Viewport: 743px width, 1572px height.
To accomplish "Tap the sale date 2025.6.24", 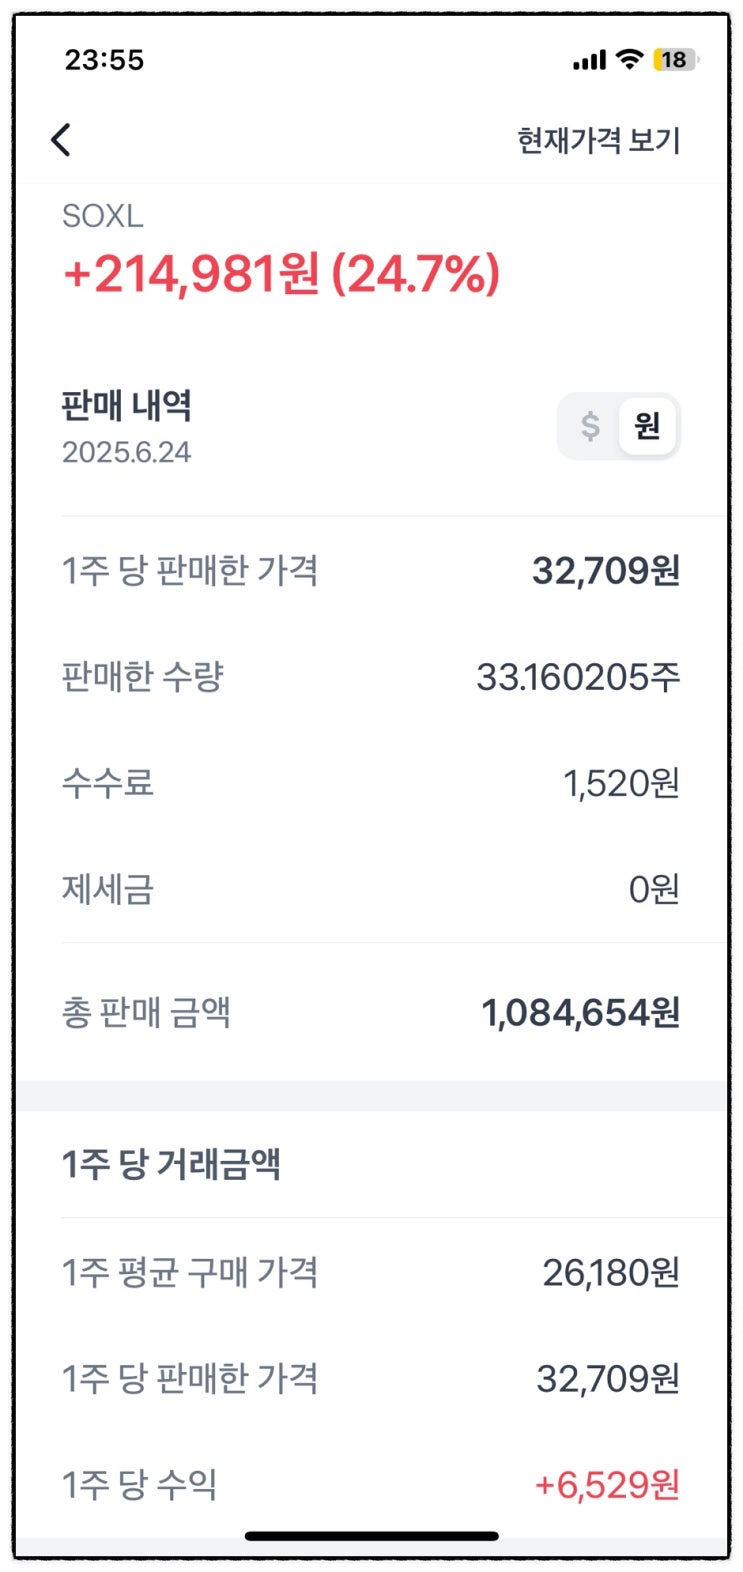I will tap(126, 452).
